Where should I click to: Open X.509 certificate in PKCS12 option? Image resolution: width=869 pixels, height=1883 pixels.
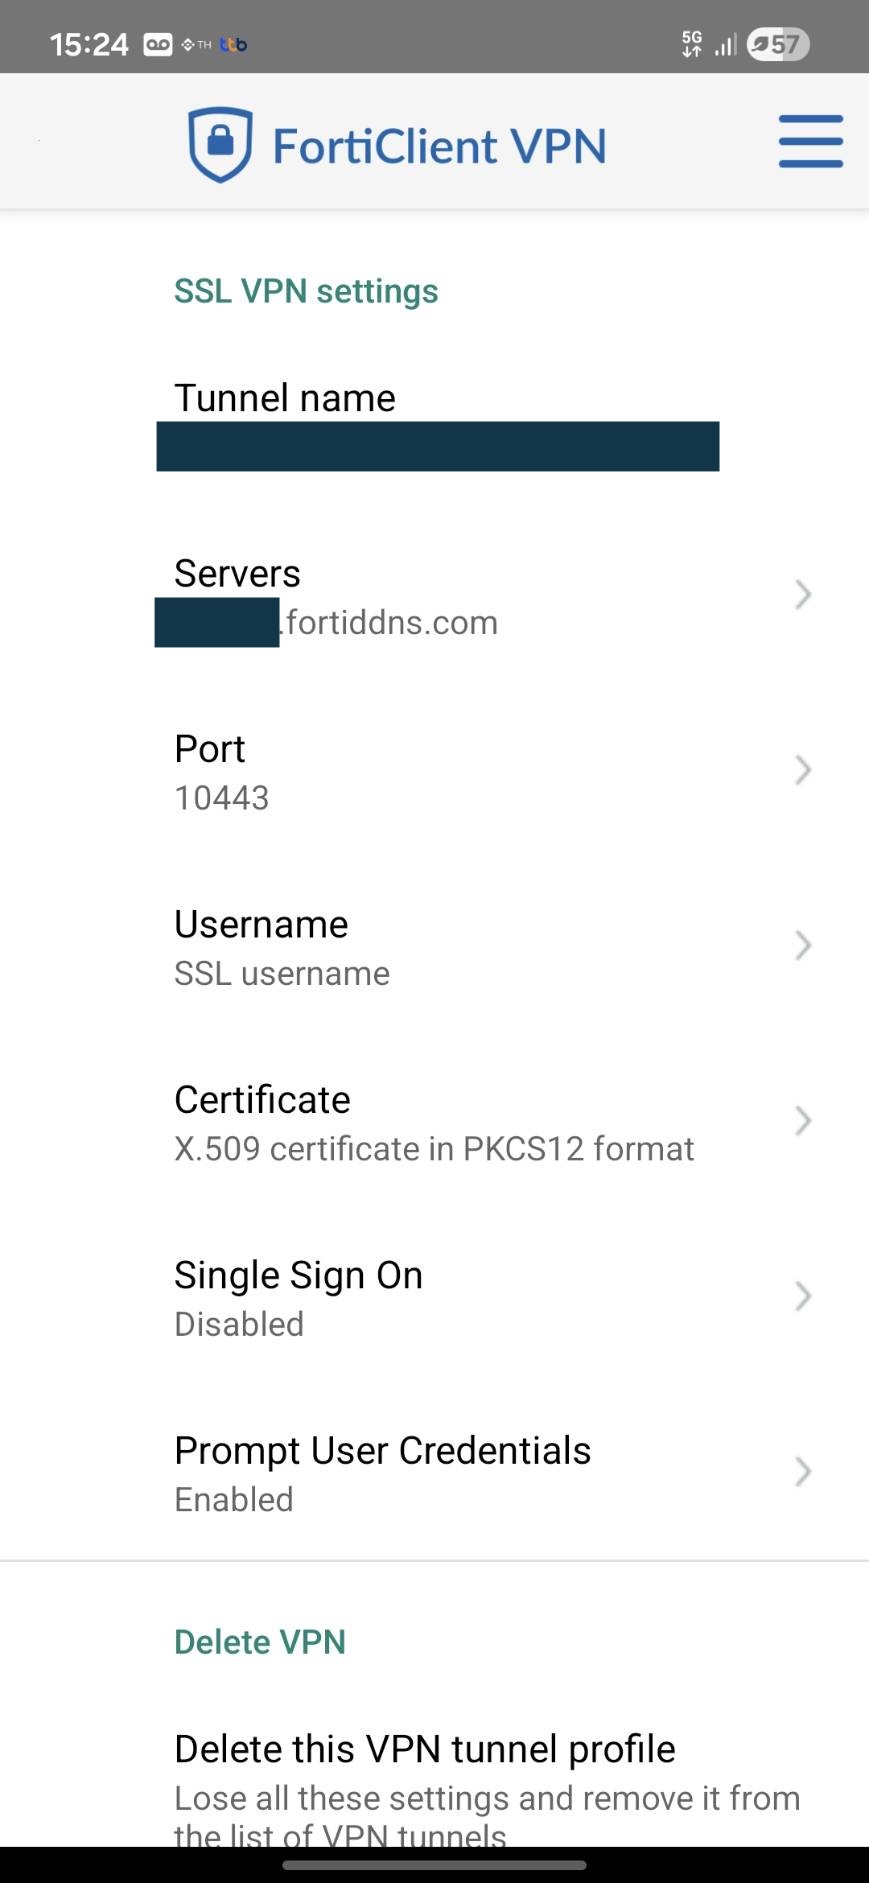click(434, 1148)
